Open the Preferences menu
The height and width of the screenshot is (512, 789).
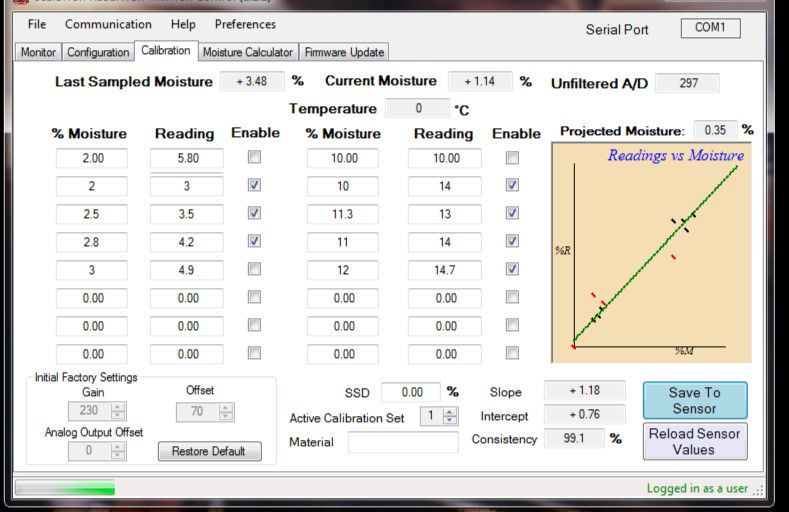tap(245, 24)
